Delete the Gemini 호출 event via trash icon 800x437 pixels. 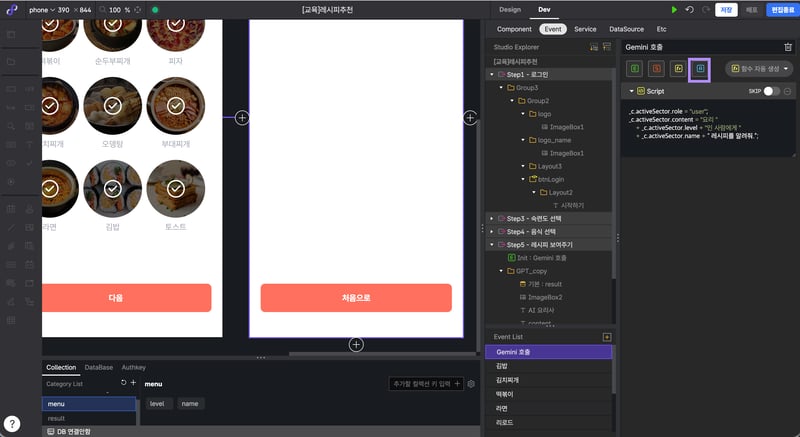[x=788, y=46]
